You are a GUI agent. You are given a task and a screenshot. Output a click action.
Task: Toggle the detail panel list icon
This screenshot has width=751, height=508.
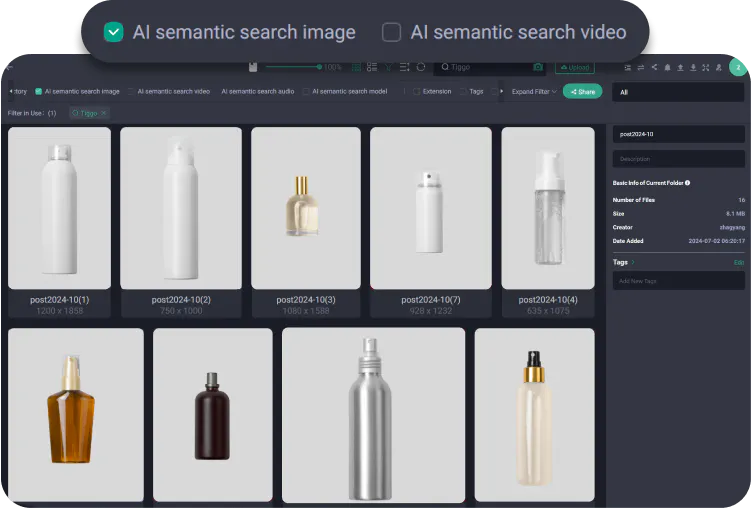coord(627,68)
